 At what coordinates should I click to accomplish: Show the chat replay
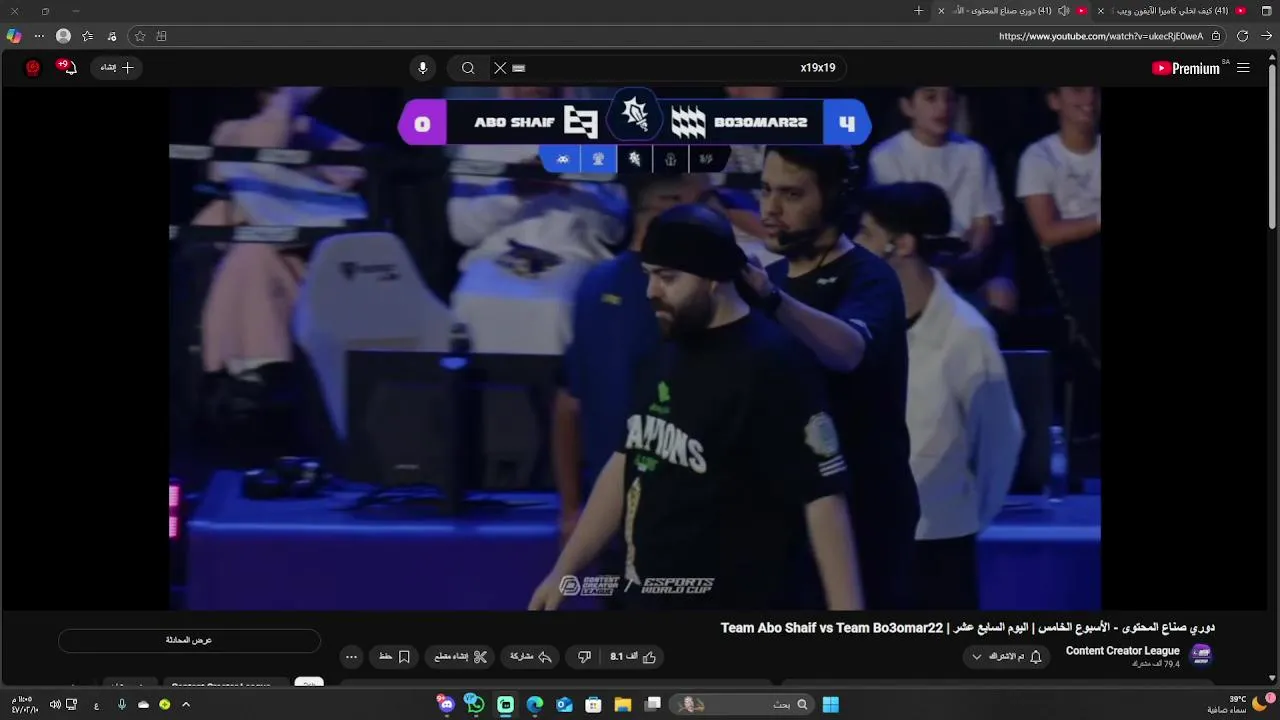coord(189,640)
